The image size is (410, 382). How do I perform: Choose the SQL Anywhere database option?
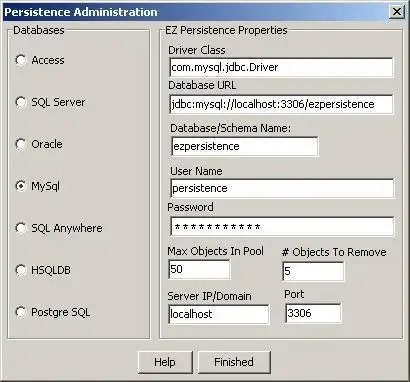21,228
